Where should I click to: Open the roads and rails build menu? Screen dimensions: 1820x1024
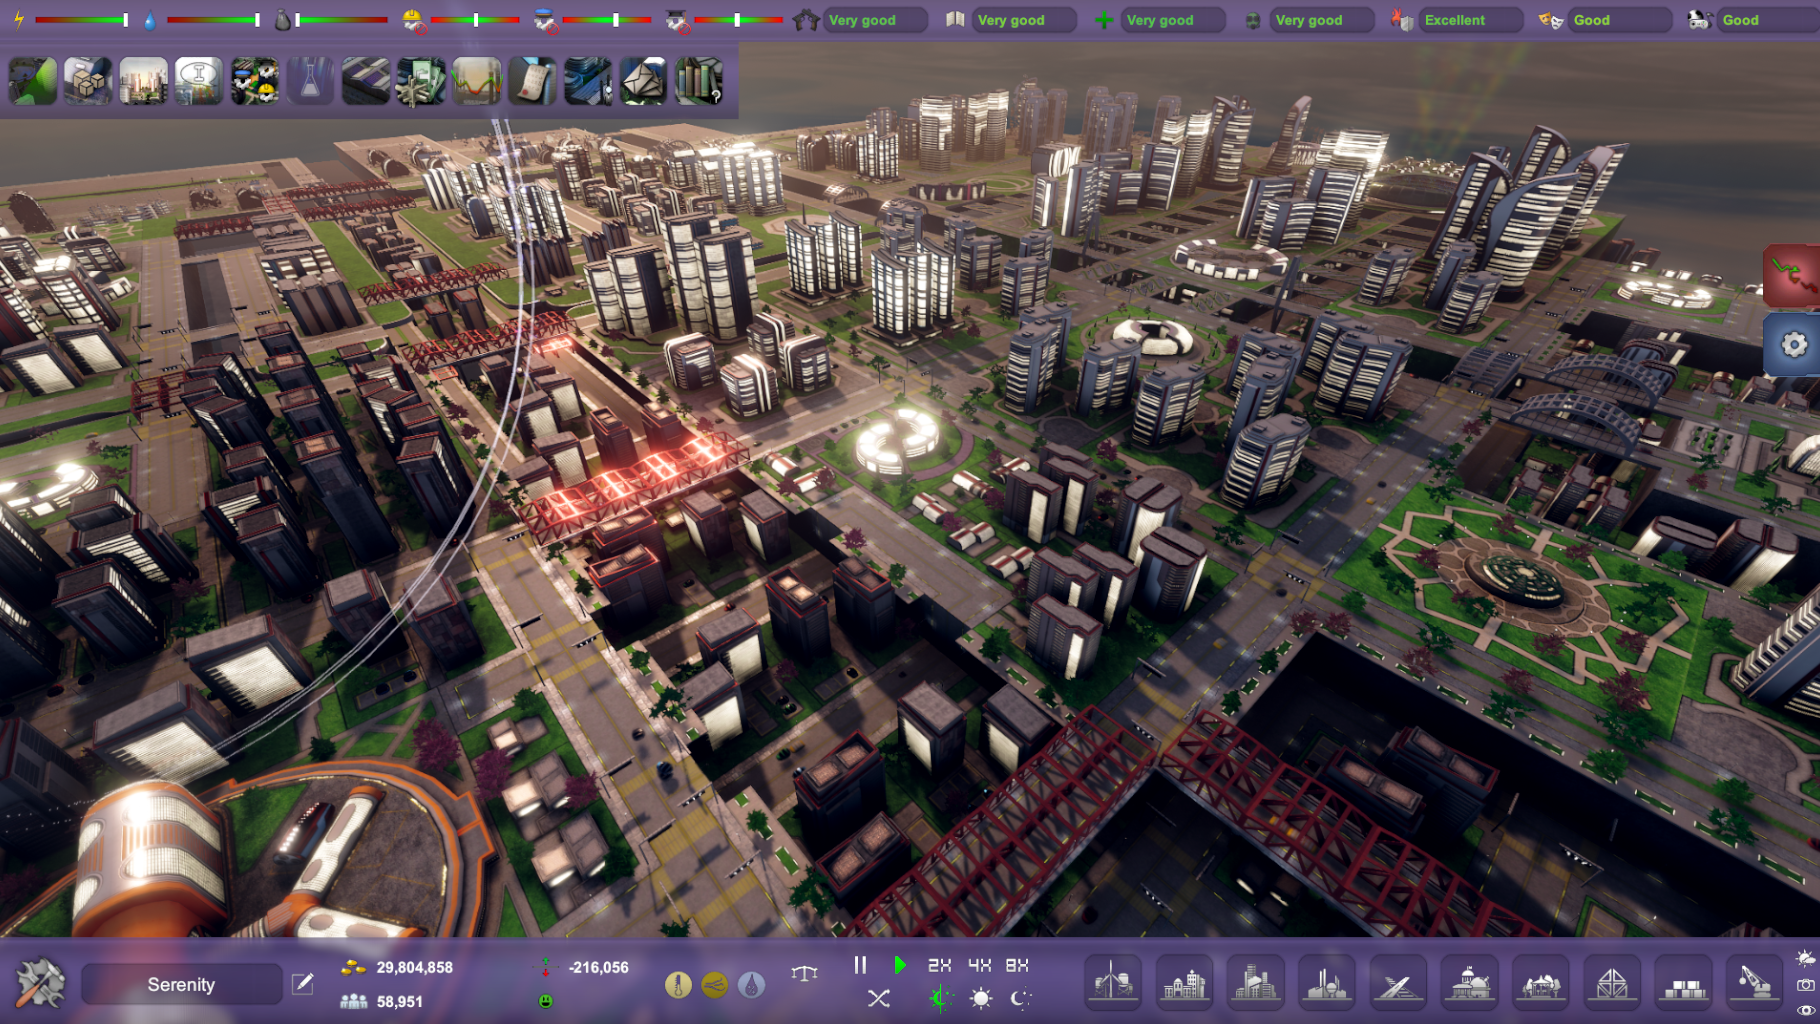pyautogui.click(x=1398, y=981)
